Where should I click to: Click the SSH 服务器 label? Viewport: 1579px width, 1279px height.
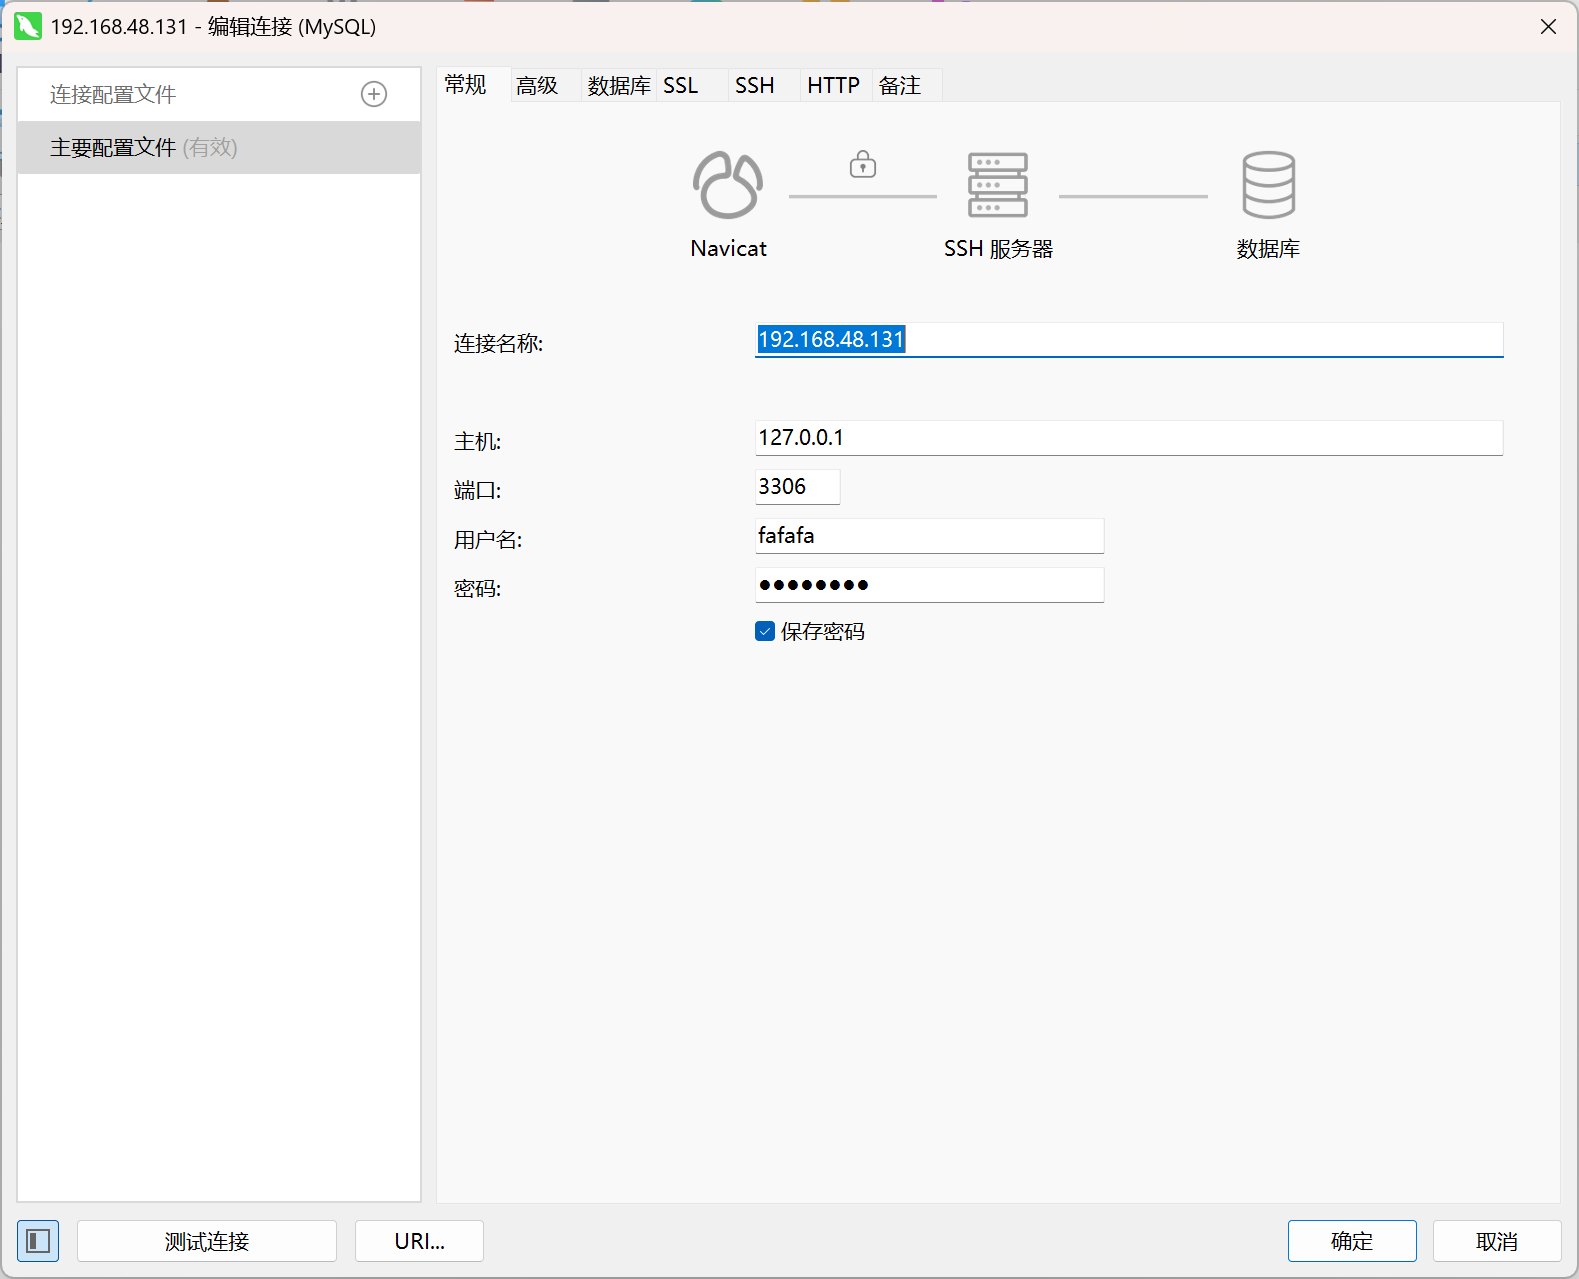click(x=999, y=249)
